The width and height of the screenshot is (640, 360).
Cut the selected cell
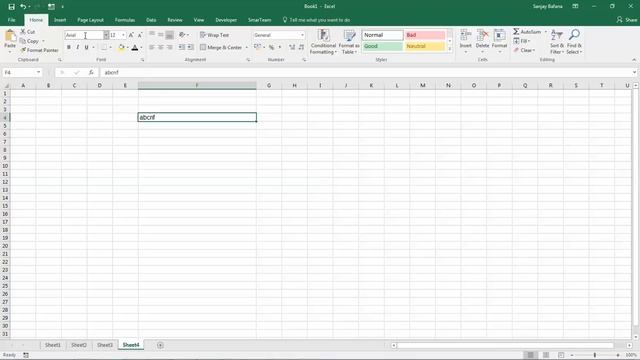[x=28, y=32]
